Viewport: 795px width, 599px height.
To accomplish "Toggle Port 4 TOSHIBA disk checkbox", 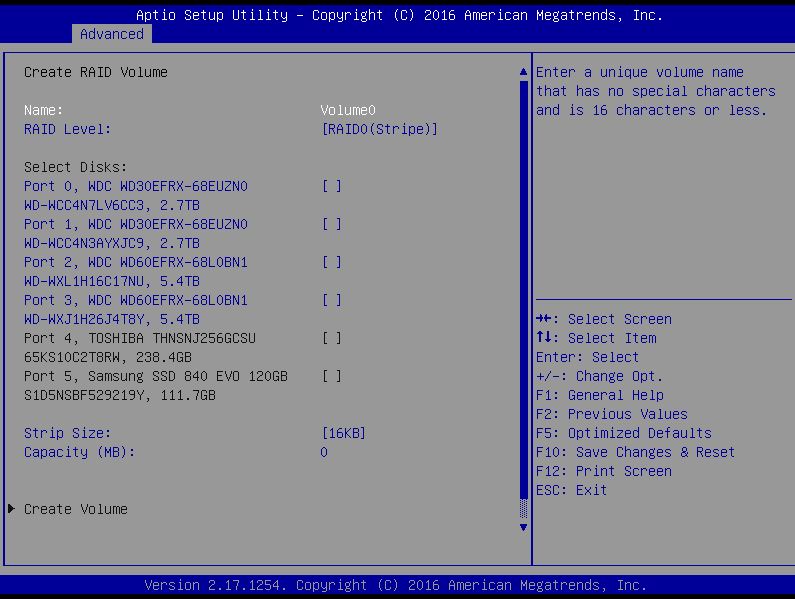I will click(x=332, y=338).
